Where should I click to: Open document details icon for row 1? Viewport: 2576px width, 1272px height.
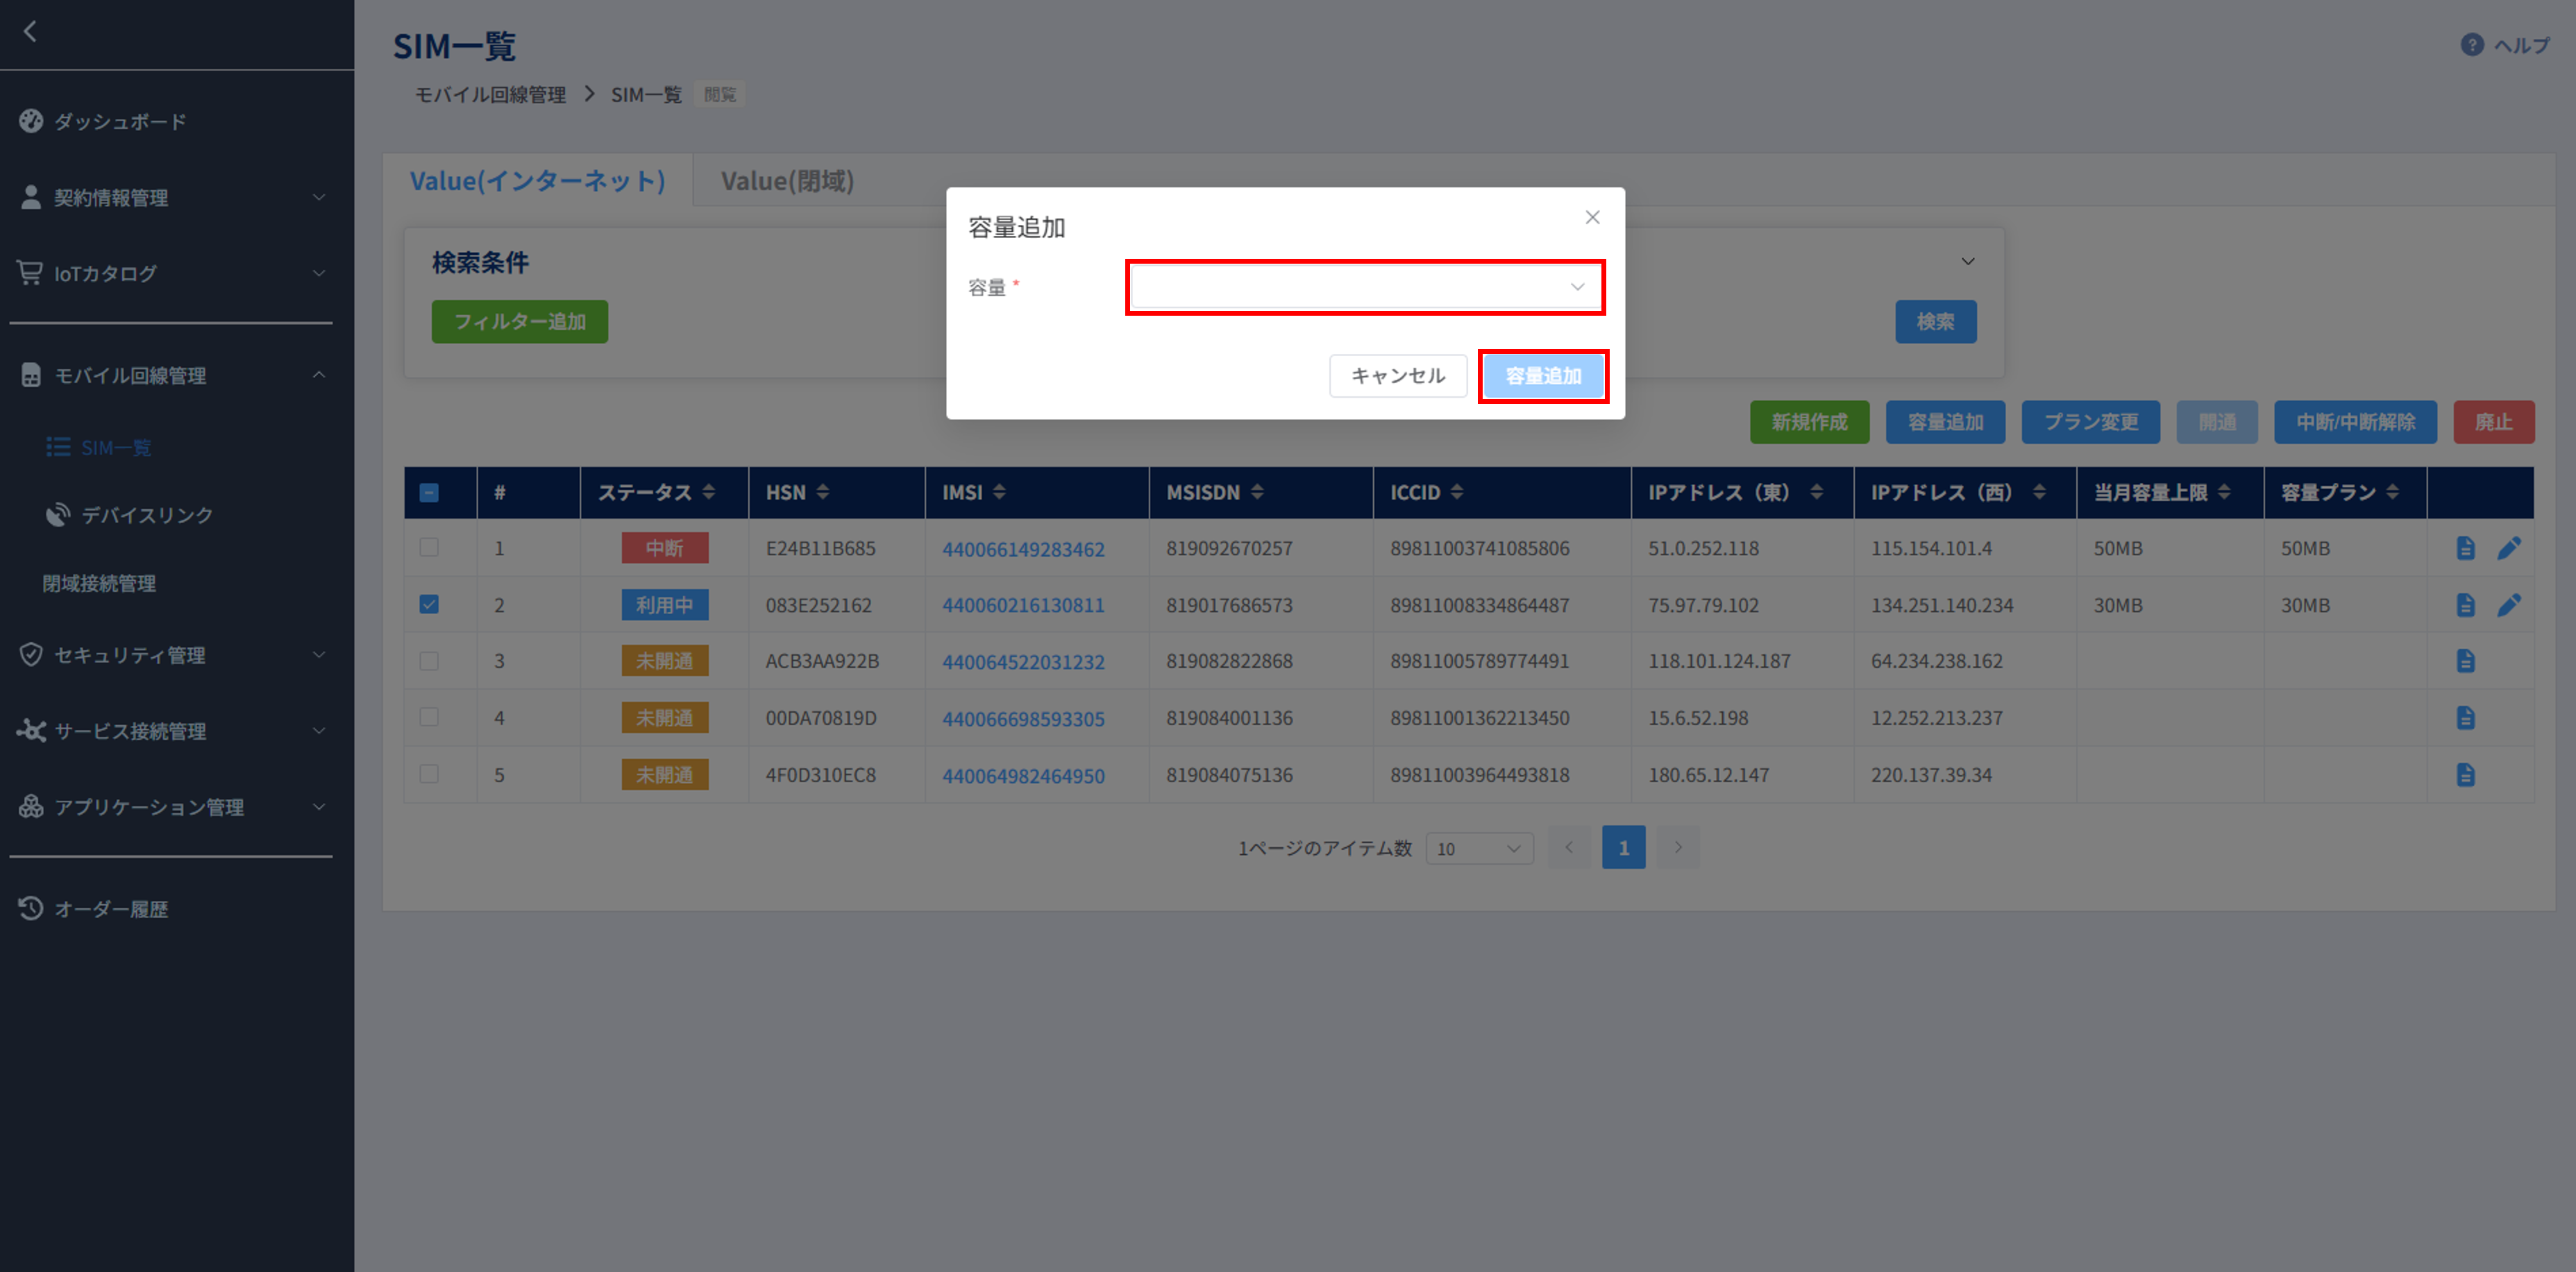coord(2465,548)
